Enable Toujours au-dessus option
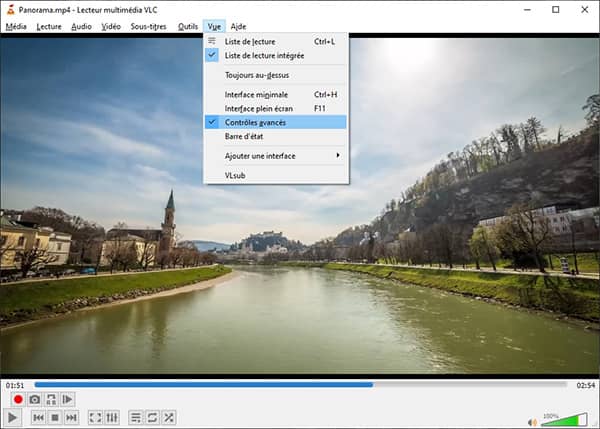 tap(276, 75)
